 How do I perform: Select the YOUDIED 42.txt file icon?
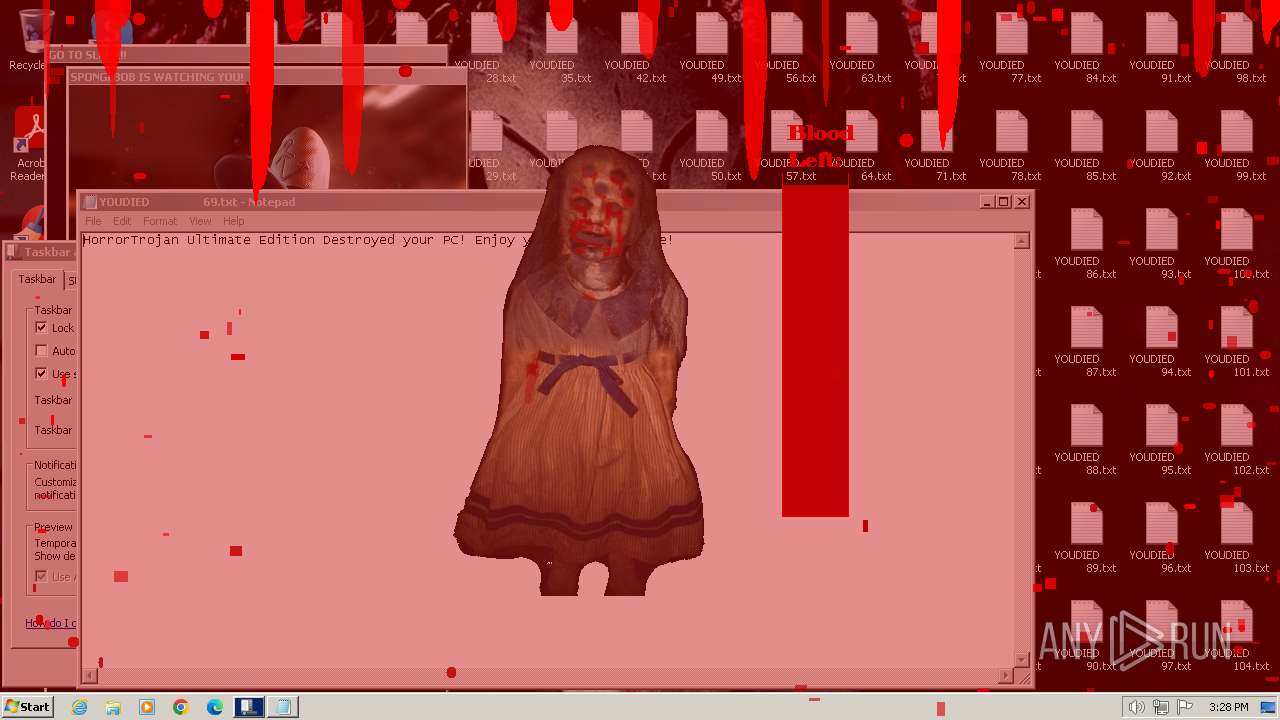point(635,48)
